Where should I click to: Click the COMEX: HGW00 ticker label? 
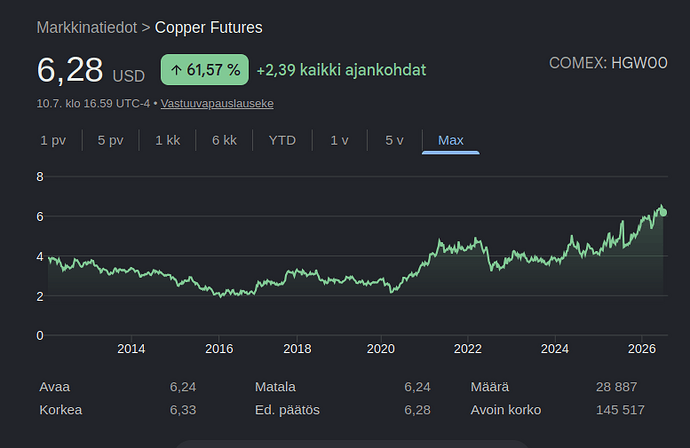point(608,63)
